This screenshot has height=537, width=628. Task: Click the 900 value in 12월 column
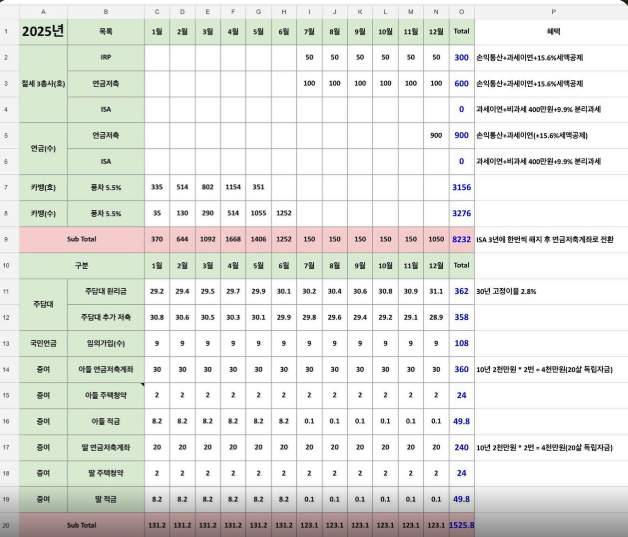click(436, 135)
